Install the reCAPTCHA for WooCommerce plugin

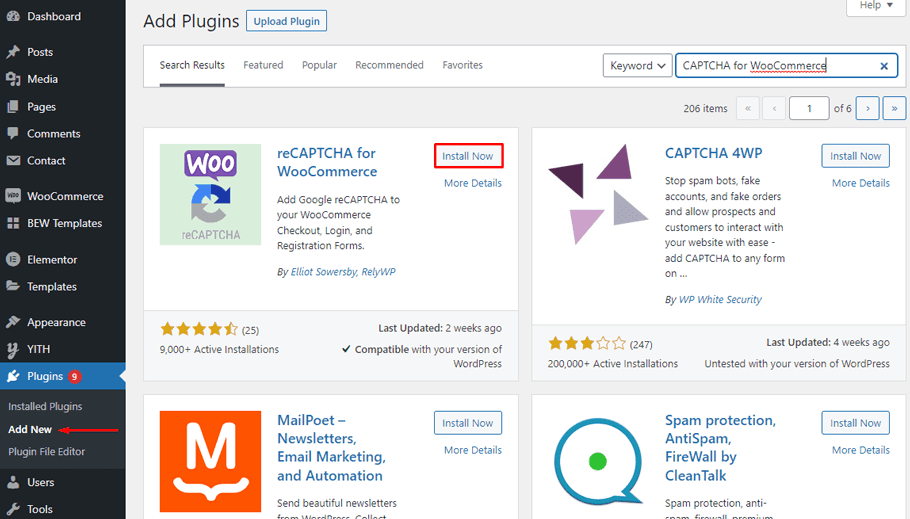click(468, 156)
